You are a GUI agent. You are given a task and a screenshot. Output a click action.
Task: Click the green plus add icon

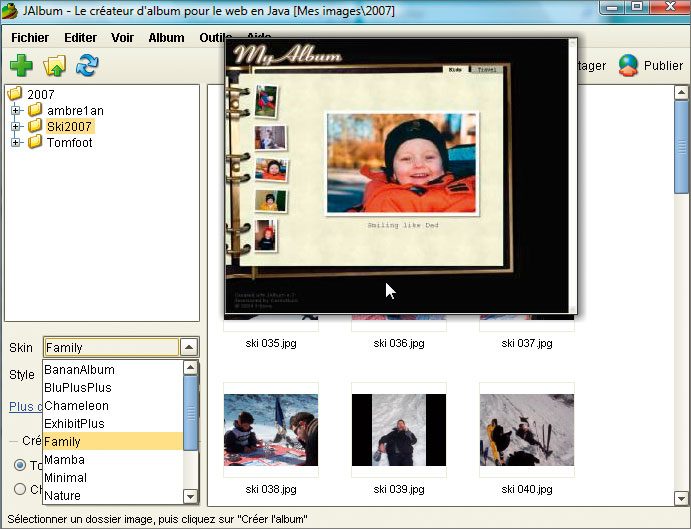coord(21,66)
